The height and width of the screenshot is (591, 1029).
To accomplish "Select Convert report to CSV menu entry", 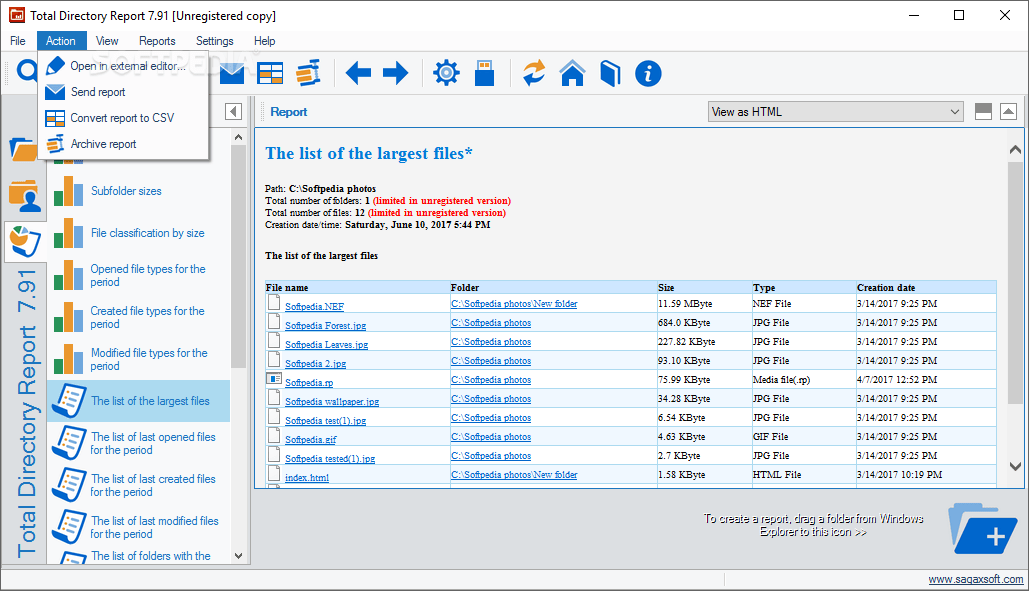I will pos(113,117).
